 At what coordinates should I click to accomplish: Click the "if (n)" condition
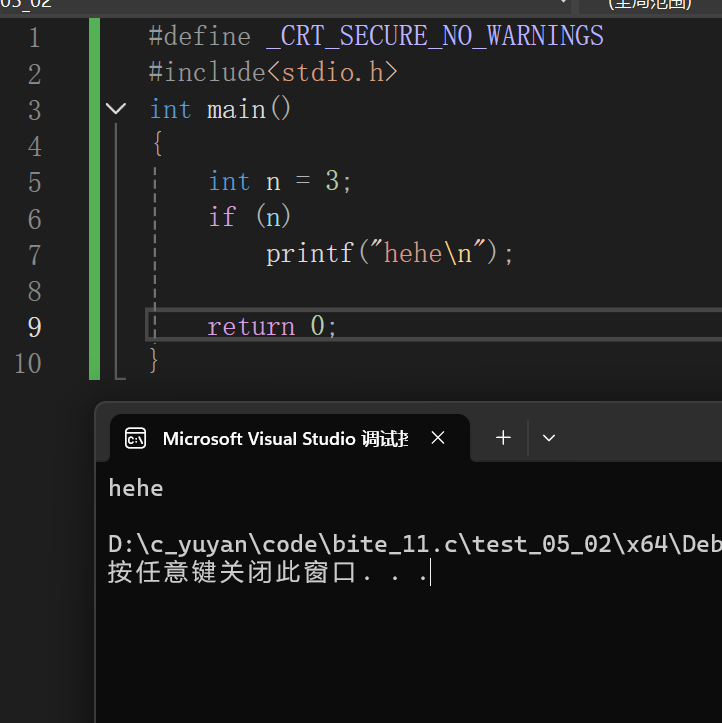249,217
